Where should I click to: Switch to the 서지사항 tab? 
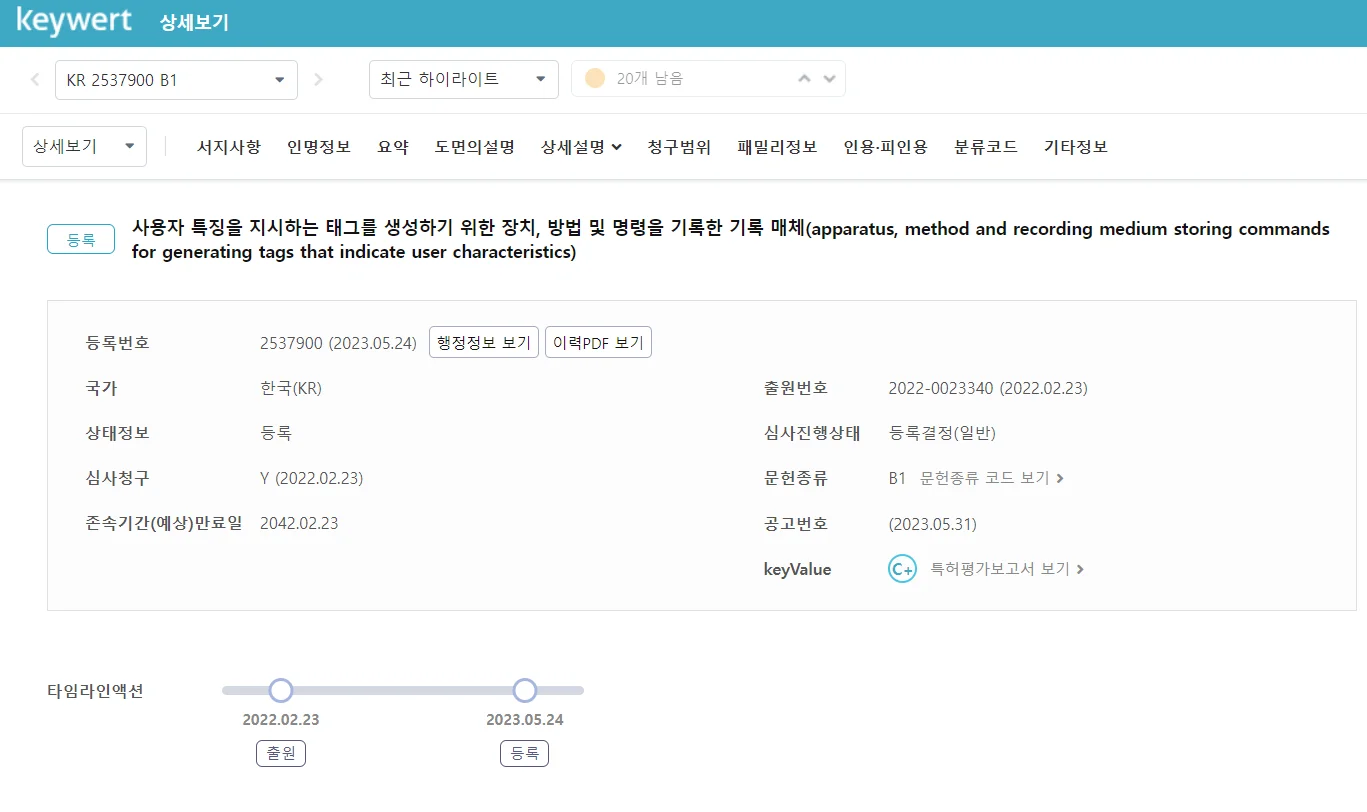point(229,147)
